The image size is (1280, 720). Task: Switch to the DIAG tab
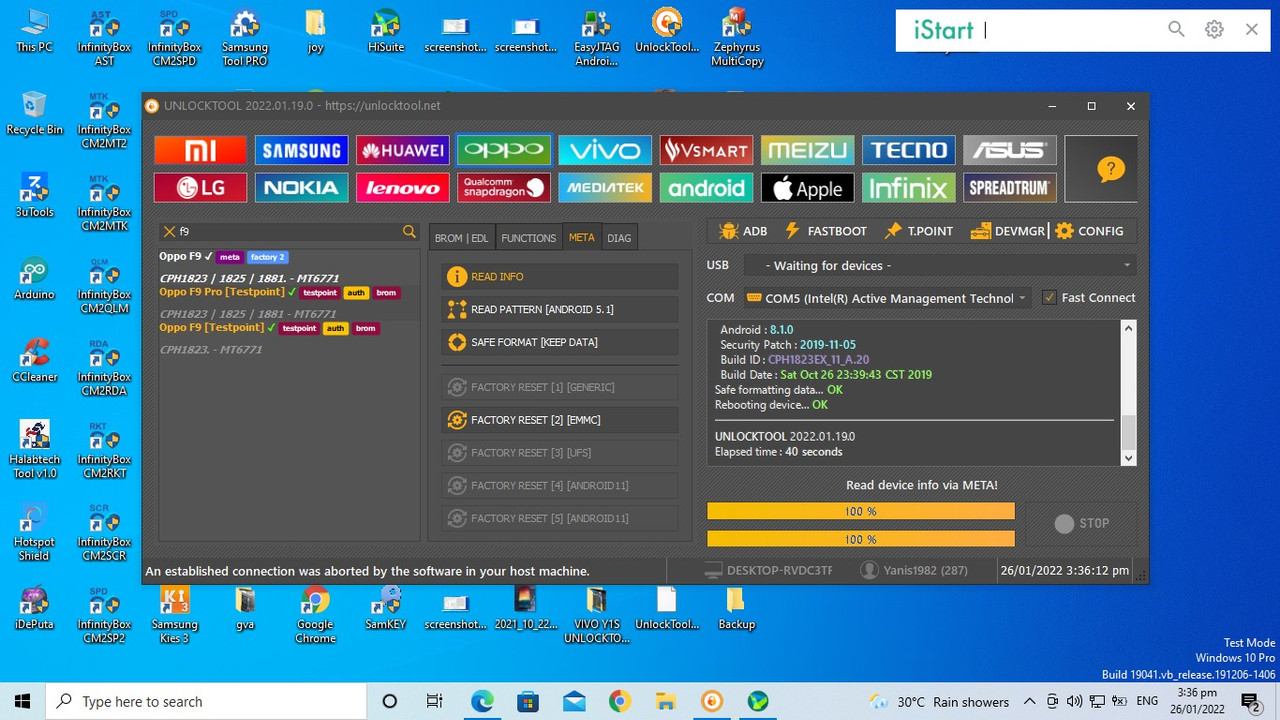(619, 238)
